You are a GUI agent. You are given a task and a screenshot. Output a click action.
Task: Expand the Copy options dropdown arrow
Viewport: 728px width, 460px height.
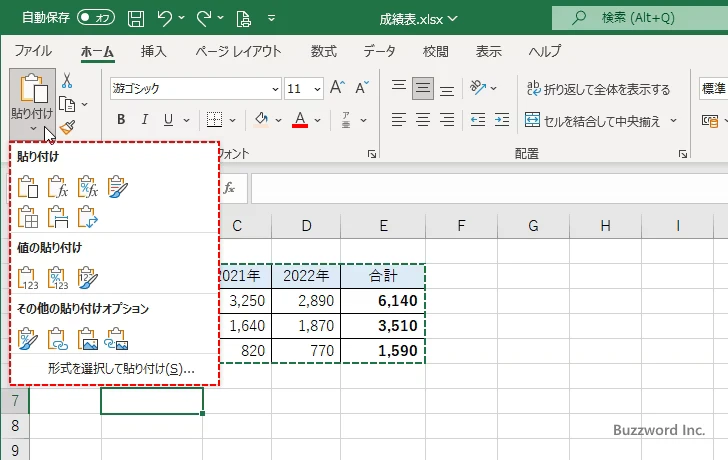click(x=84, y=104)
